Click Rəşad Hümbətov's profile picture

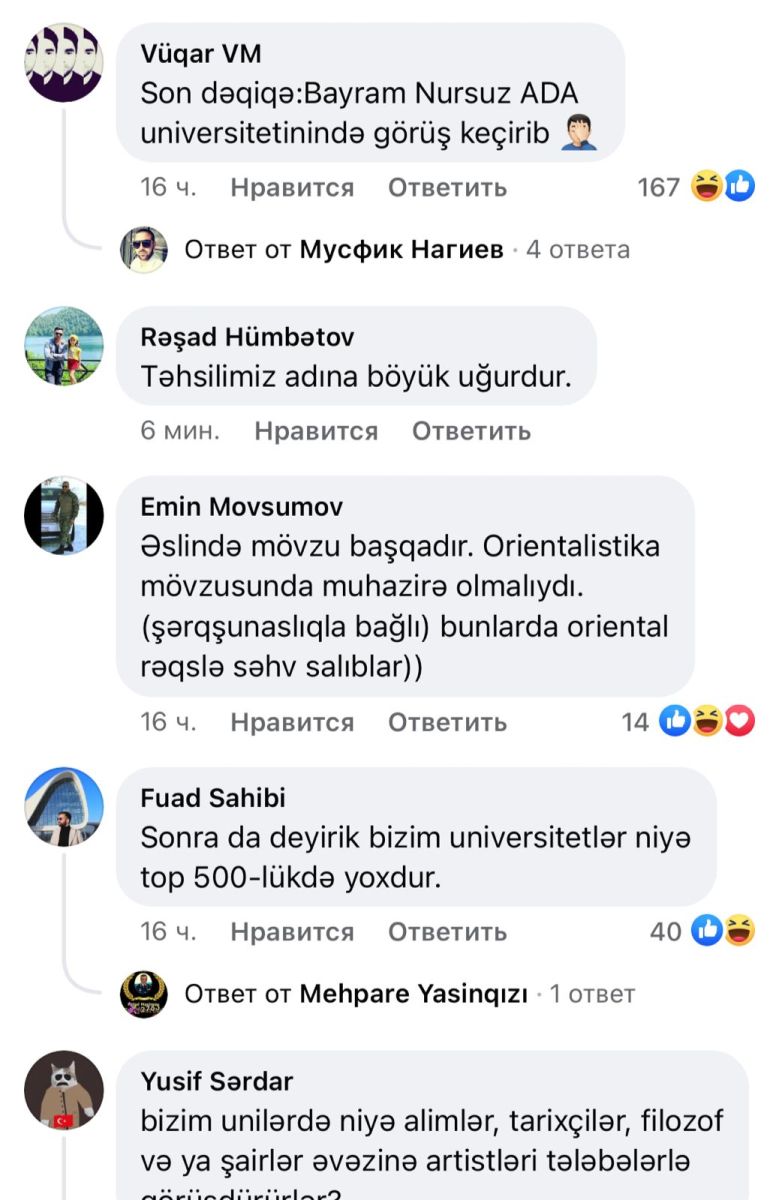pyautogui.click(x=64, y=346)
